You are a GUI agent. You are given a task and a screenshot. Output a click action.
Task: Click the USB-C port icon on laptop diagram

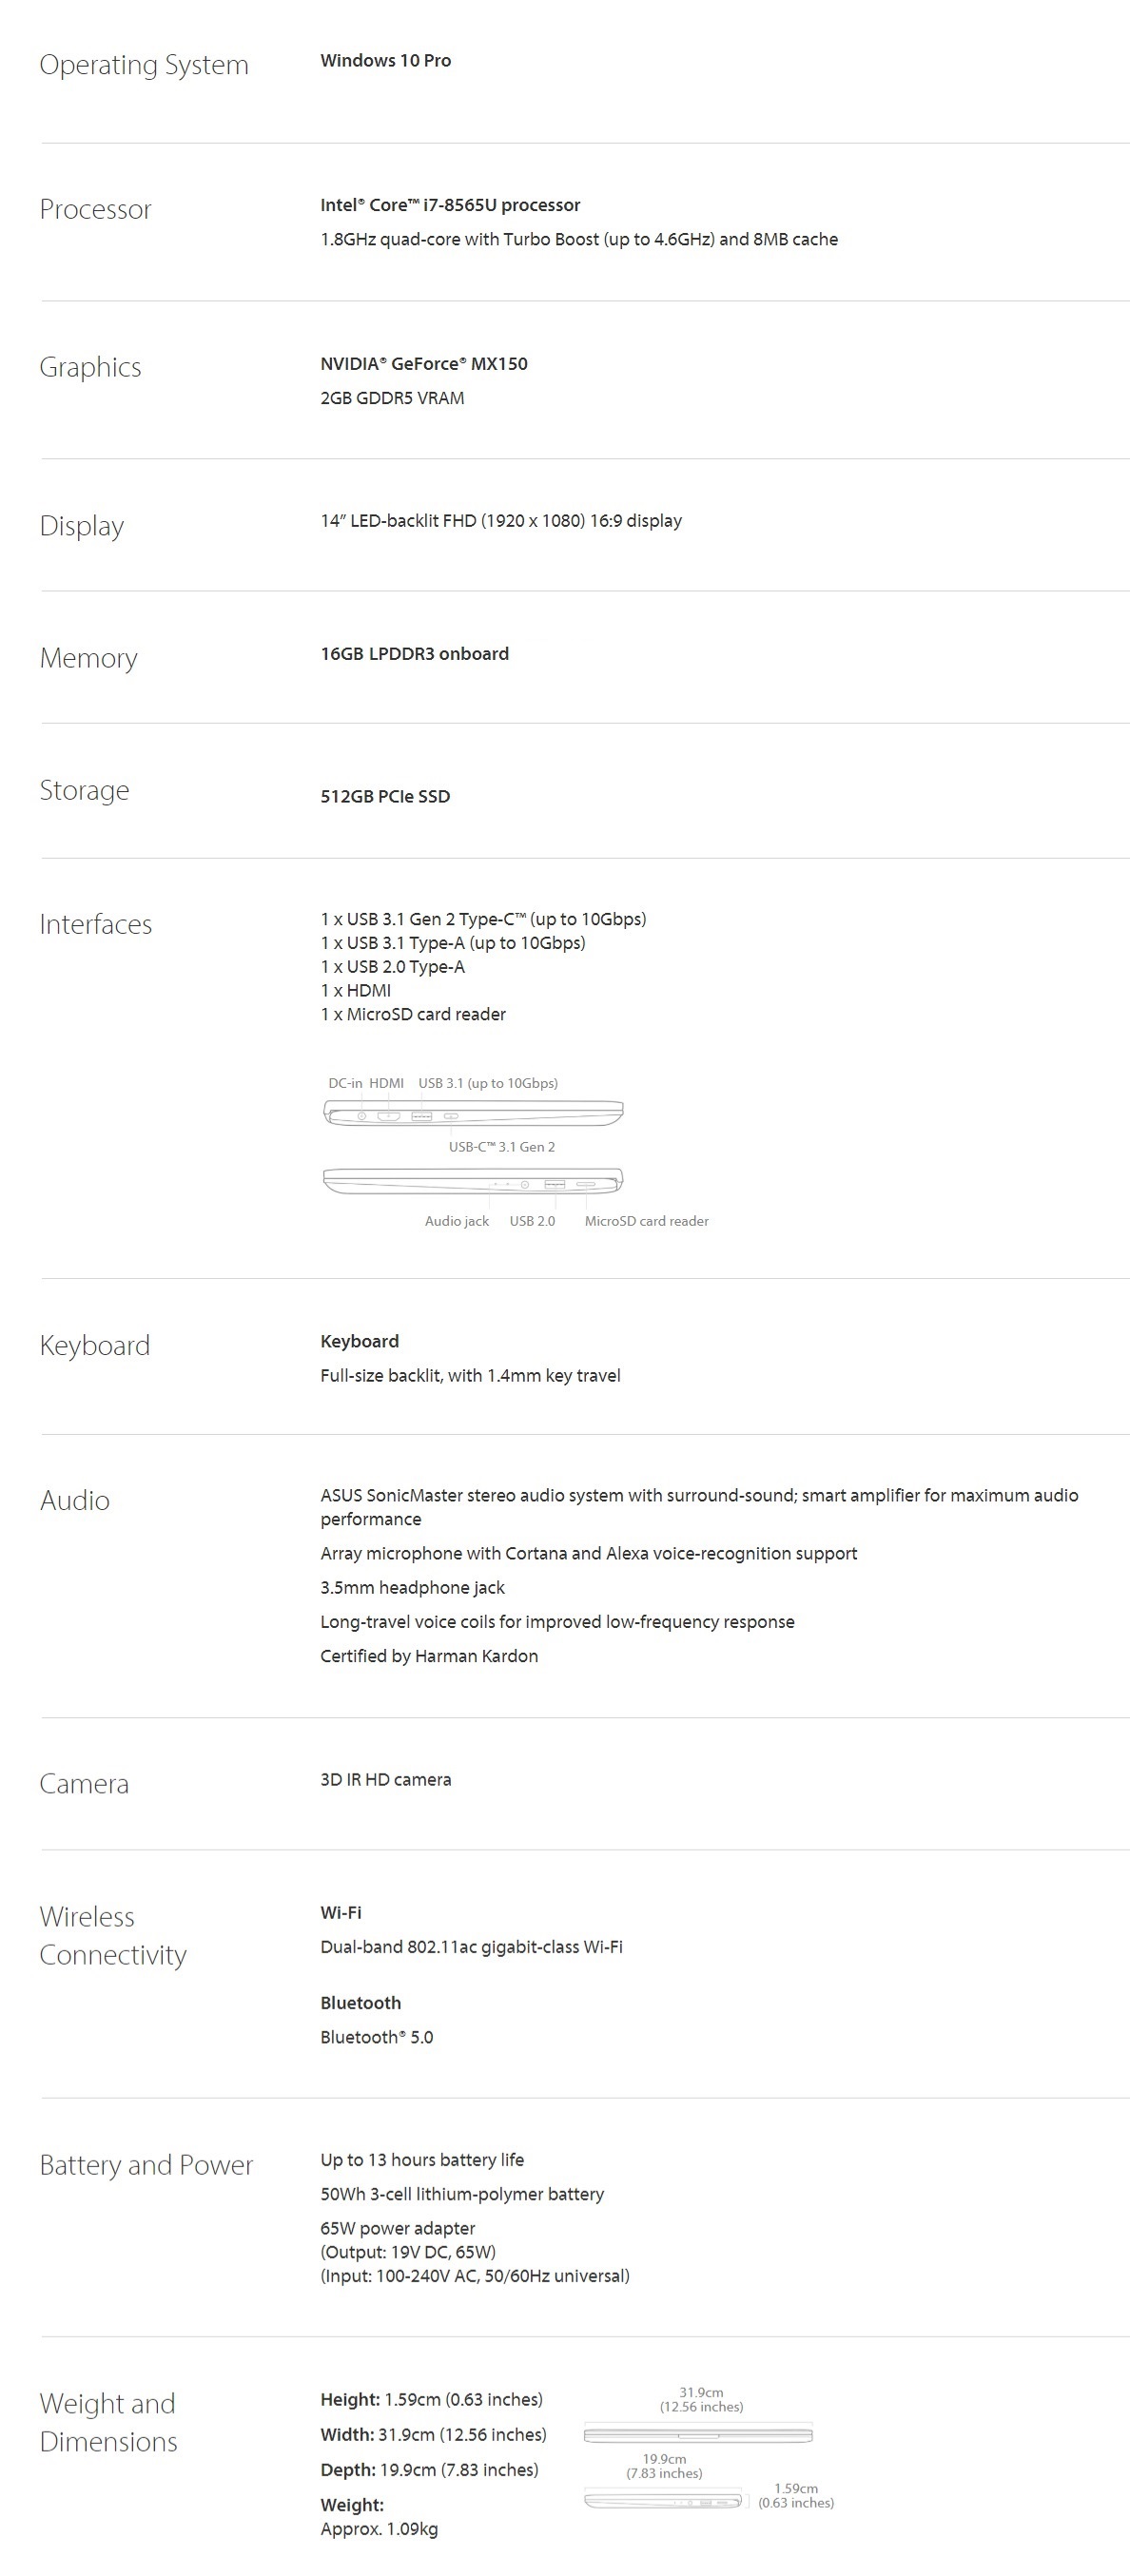click(452, 1116)
